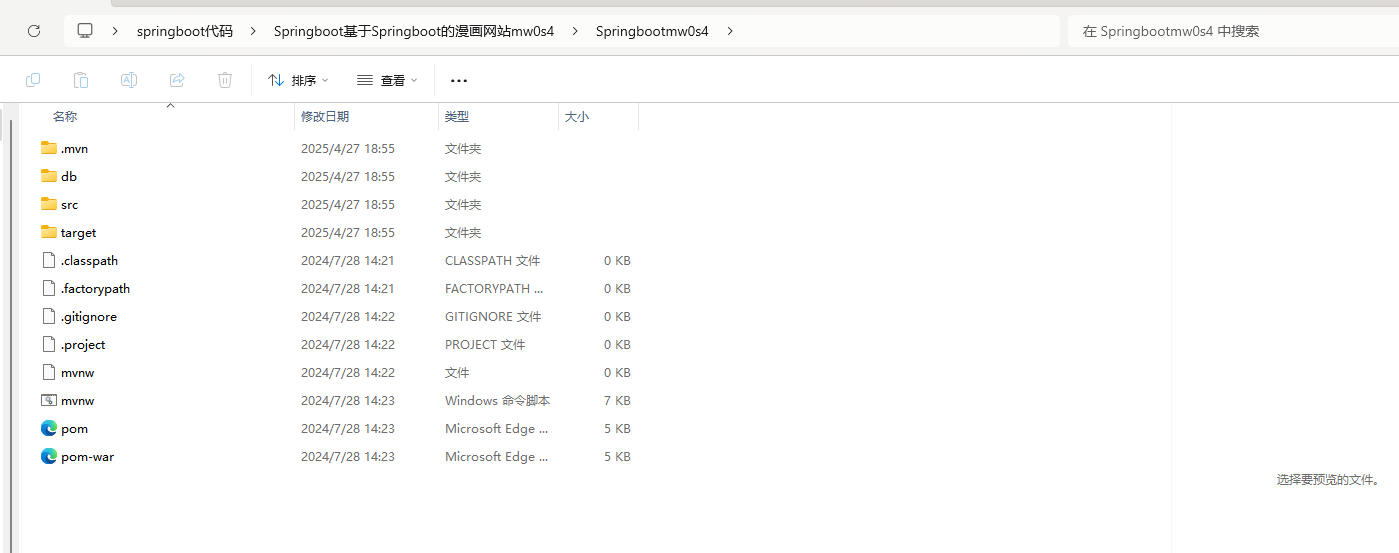Click the Rename toolbar icon
This screenshot has height=553, width=1399.
click(x=129, y=80)
